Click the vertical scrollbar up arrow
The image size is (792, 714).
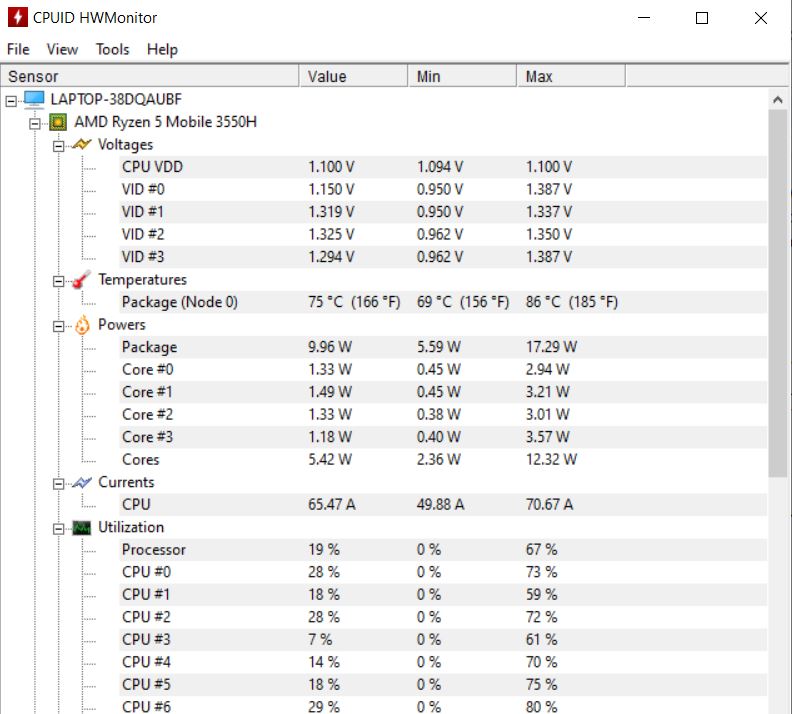coord(778,100)
